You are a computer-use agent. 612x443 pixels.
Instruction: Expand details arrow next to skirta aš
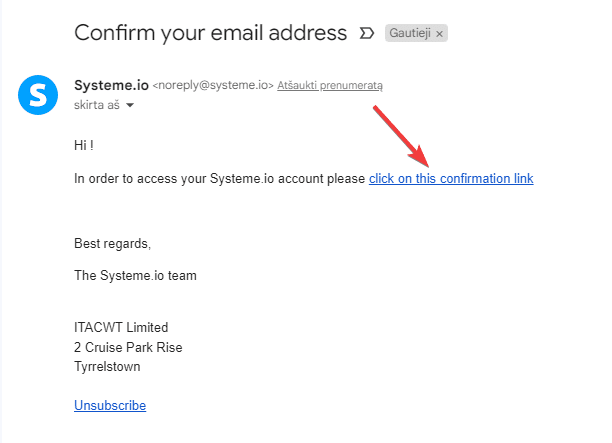tap(130, 105)
